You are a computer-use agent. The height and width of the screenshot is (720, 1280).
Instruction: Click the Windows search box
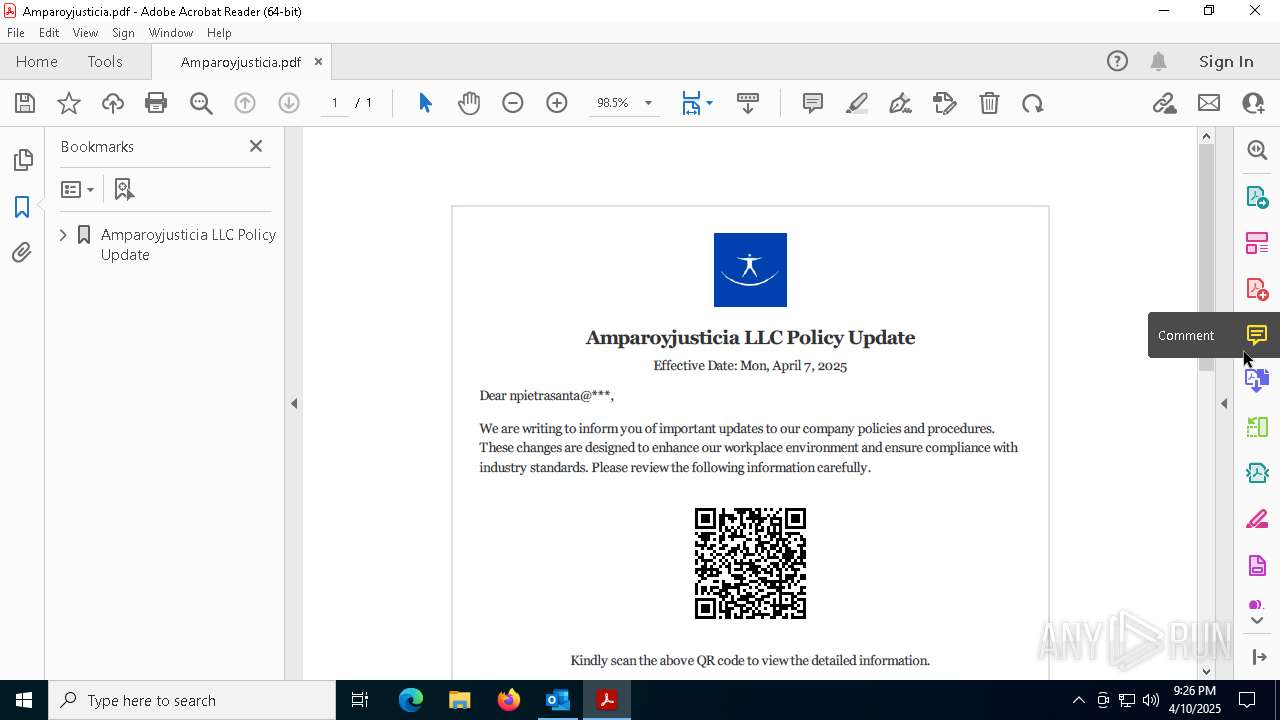(x=192, y=700)
